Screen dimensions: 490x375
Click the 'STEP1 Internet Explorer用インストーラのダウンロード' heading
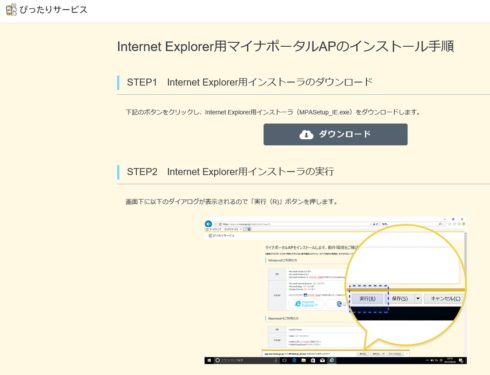coord(249,82)
